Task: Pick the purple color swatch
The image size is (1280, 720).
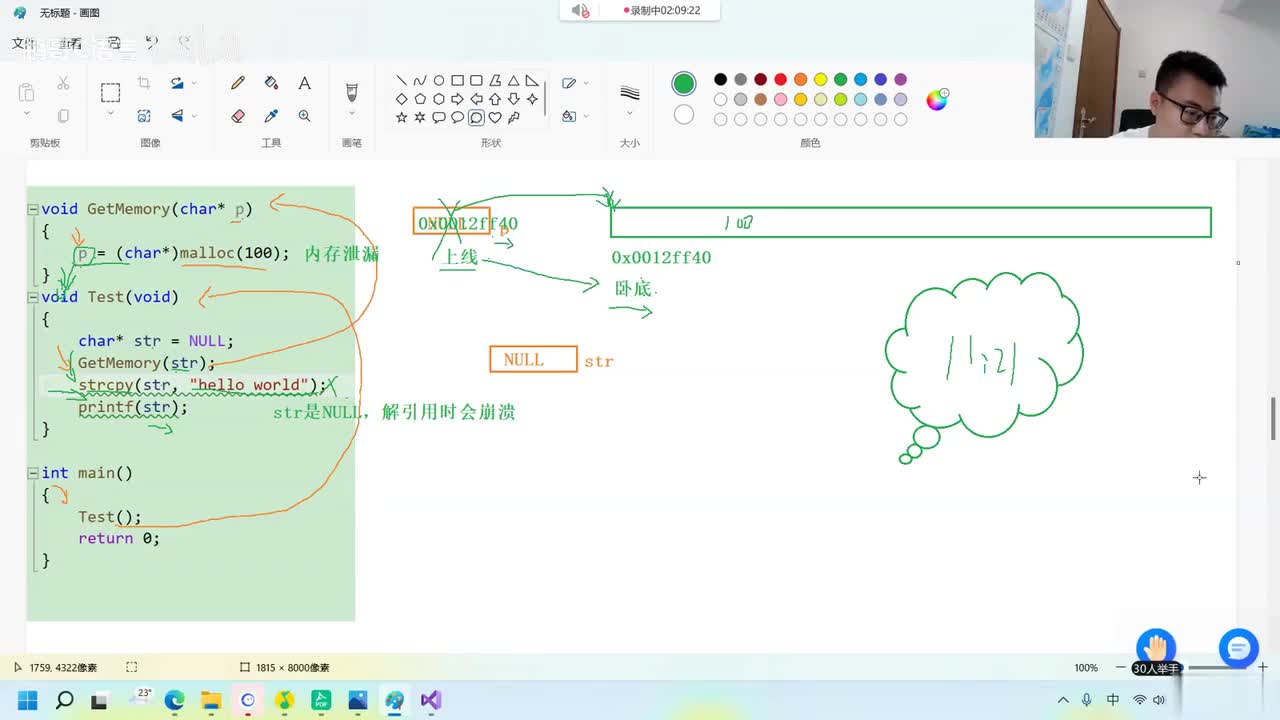Action: [900, 80]
